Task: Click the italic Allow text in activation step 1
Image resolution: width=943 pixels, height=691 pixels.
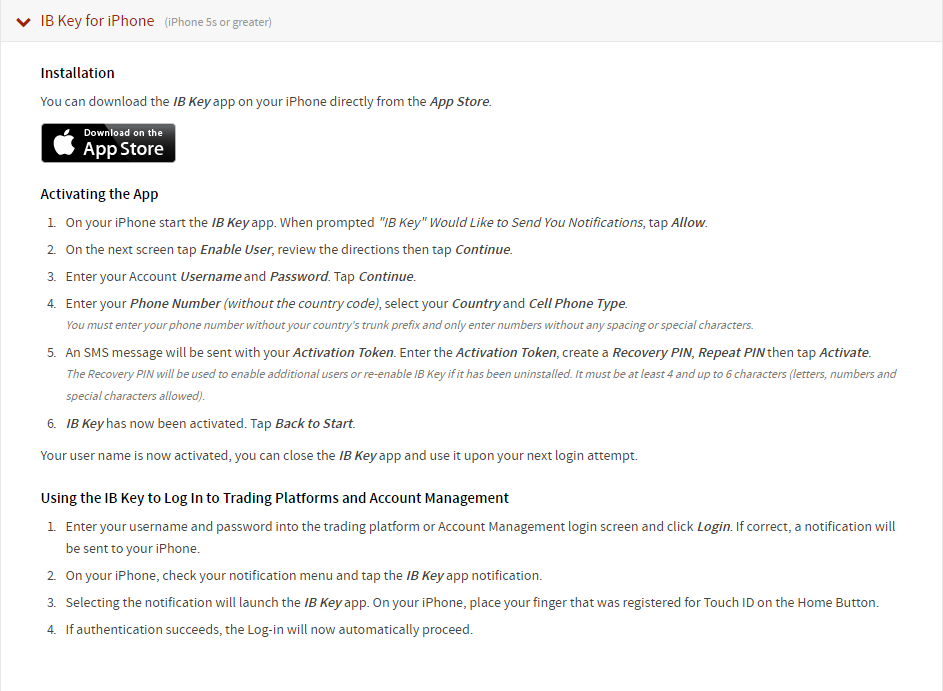Action: 688,223
